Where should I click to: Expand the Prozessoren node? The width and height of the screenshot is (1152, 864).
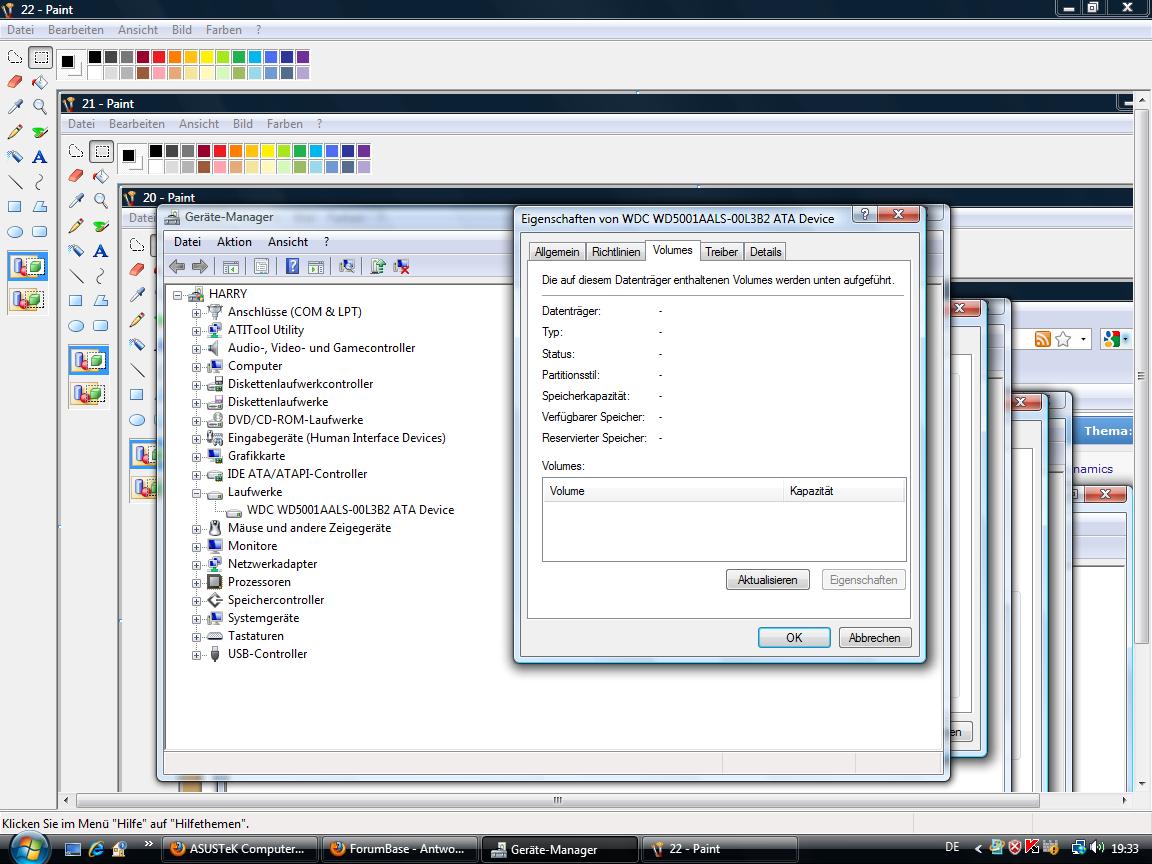point(196,583)
